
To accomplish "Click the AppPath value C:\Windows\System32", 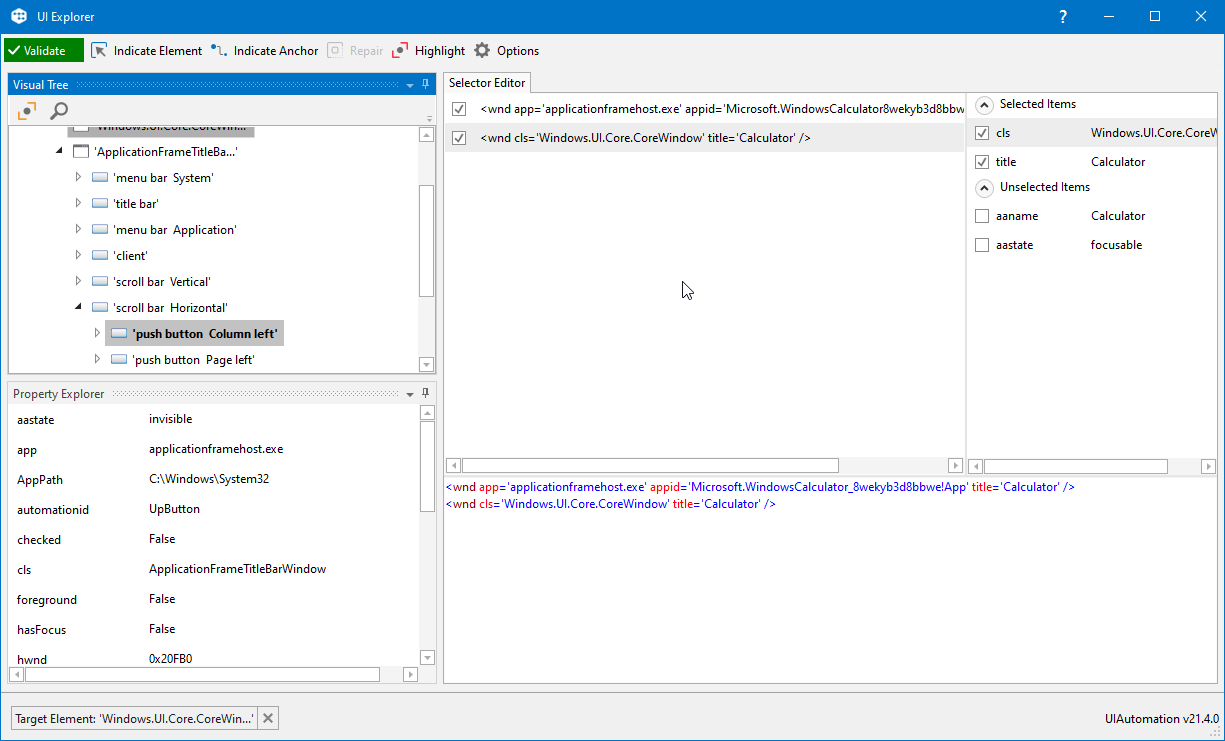I will (209, 479).
